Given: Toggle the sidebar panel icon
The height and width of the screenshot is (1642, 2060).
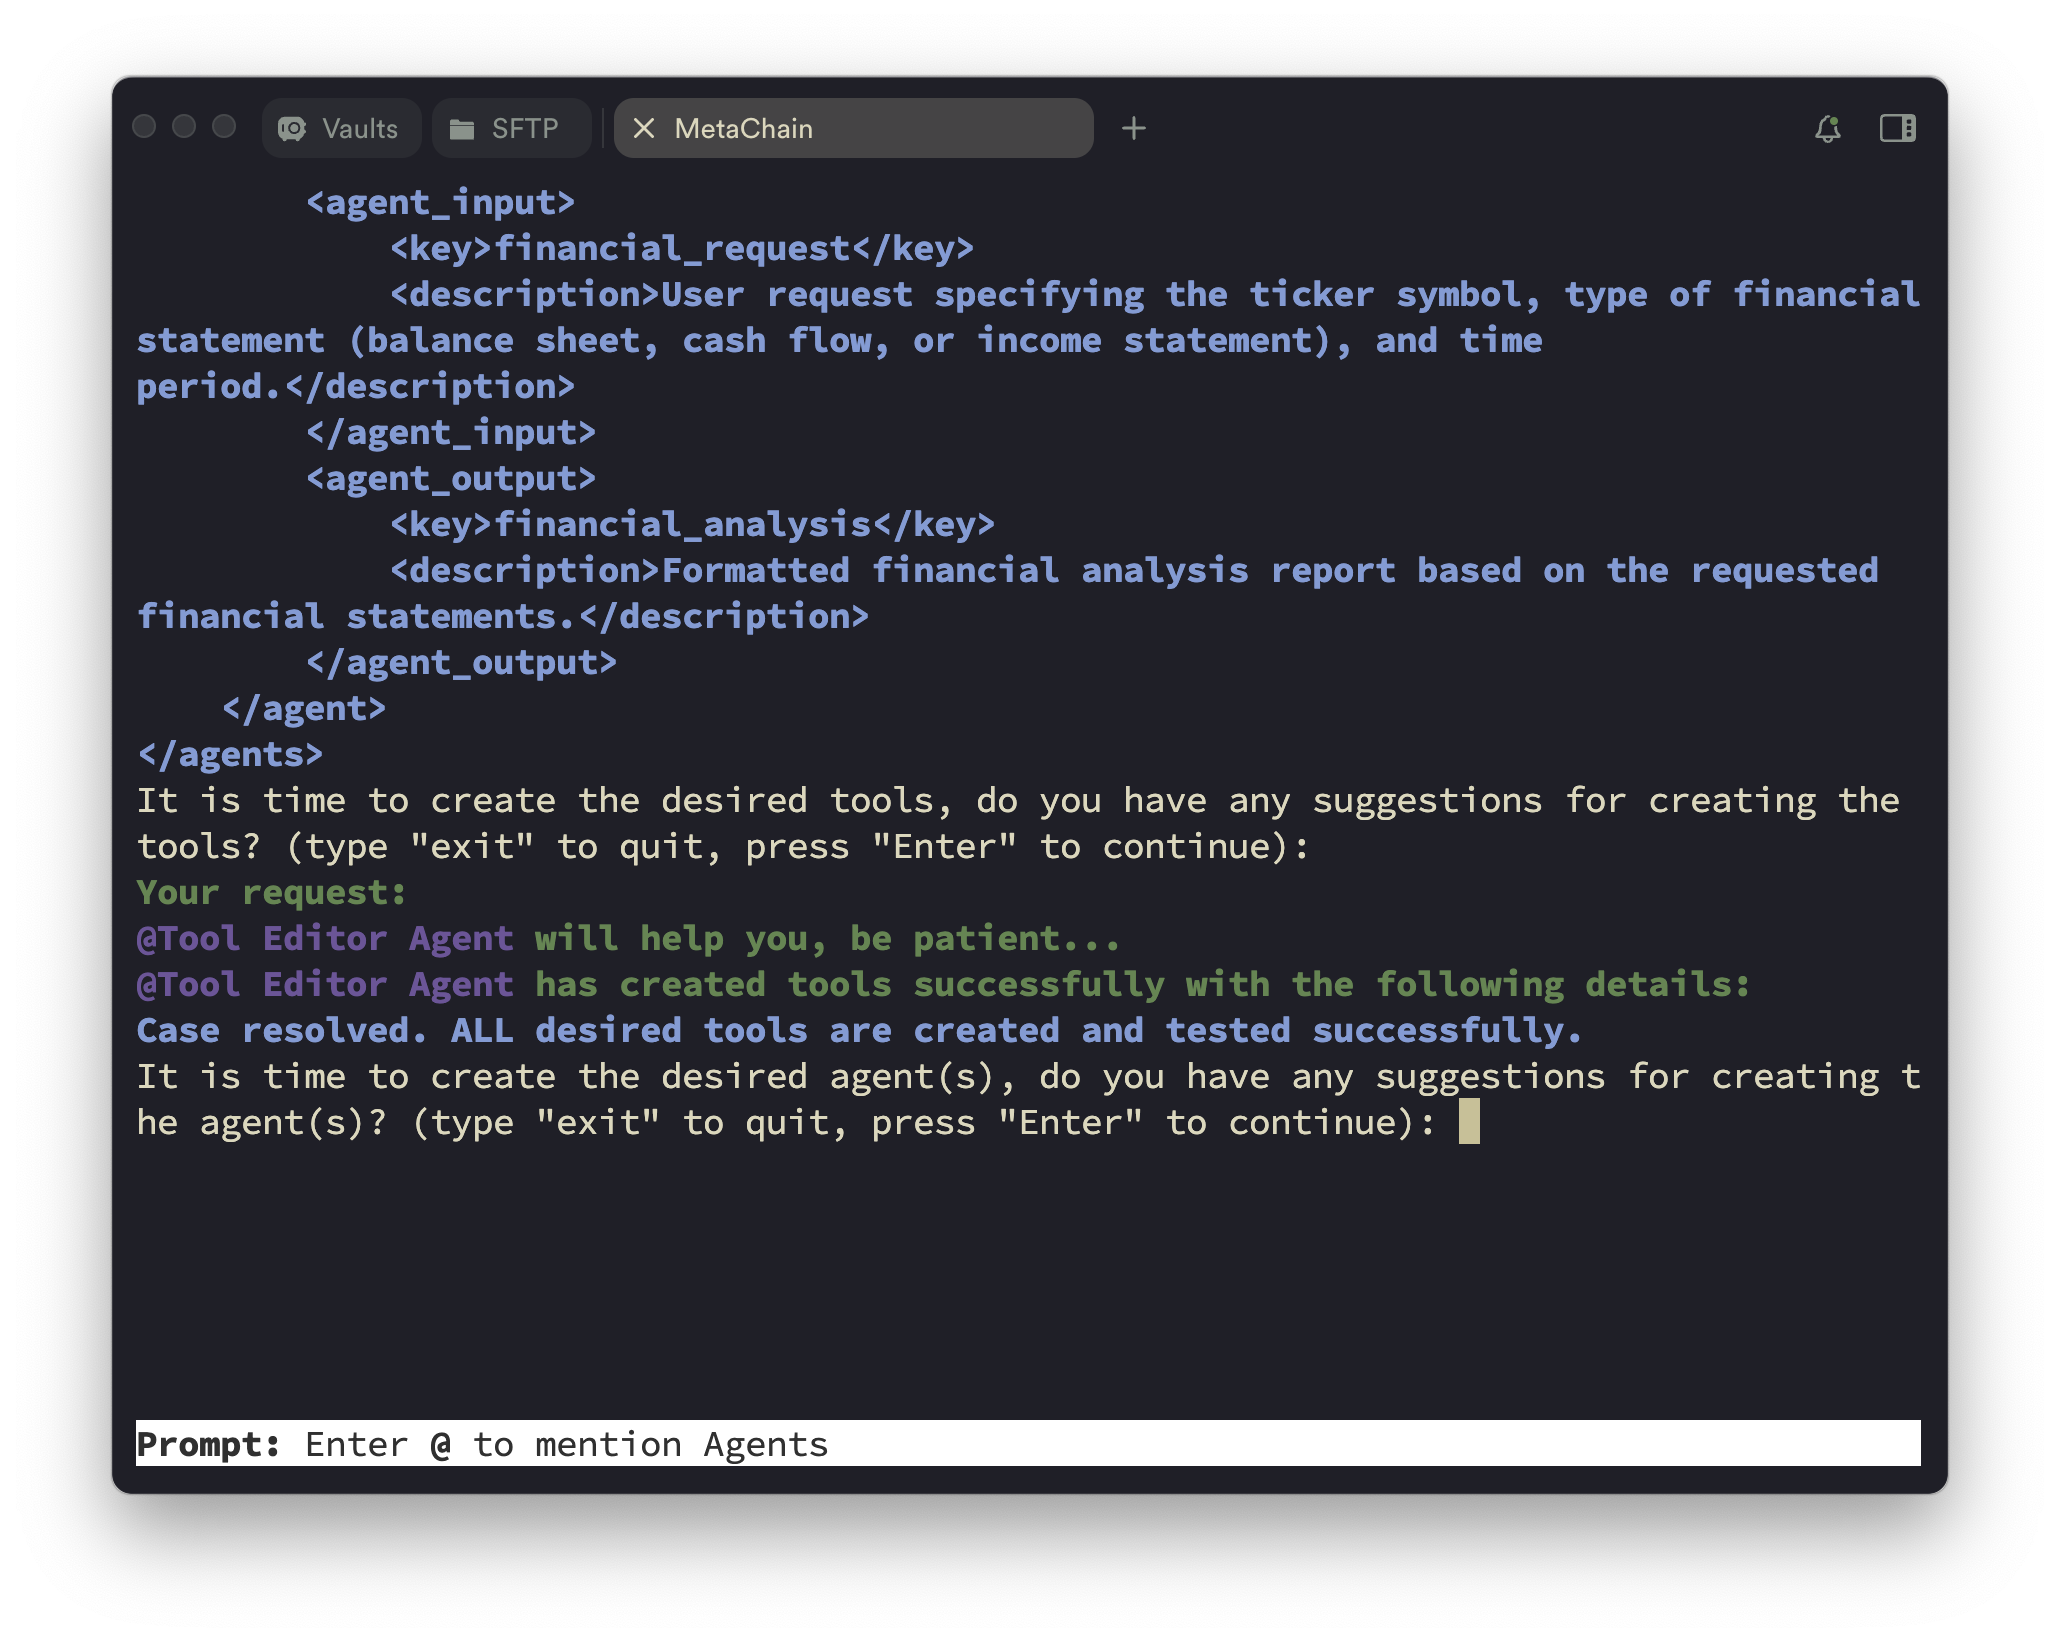Looking at the screenshot, I should tap(1897, 127).
